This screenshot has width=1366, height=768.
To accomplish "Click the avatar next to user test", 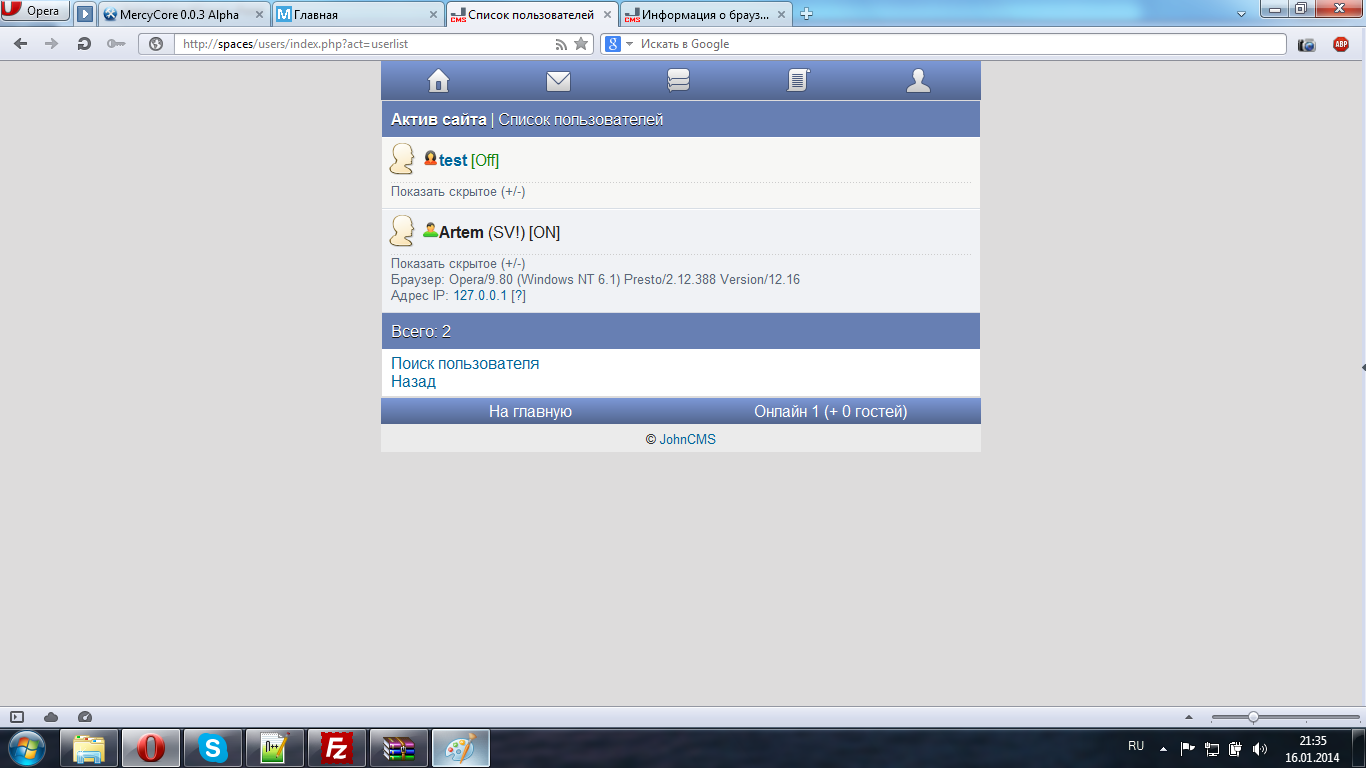I will pos(402,159).
